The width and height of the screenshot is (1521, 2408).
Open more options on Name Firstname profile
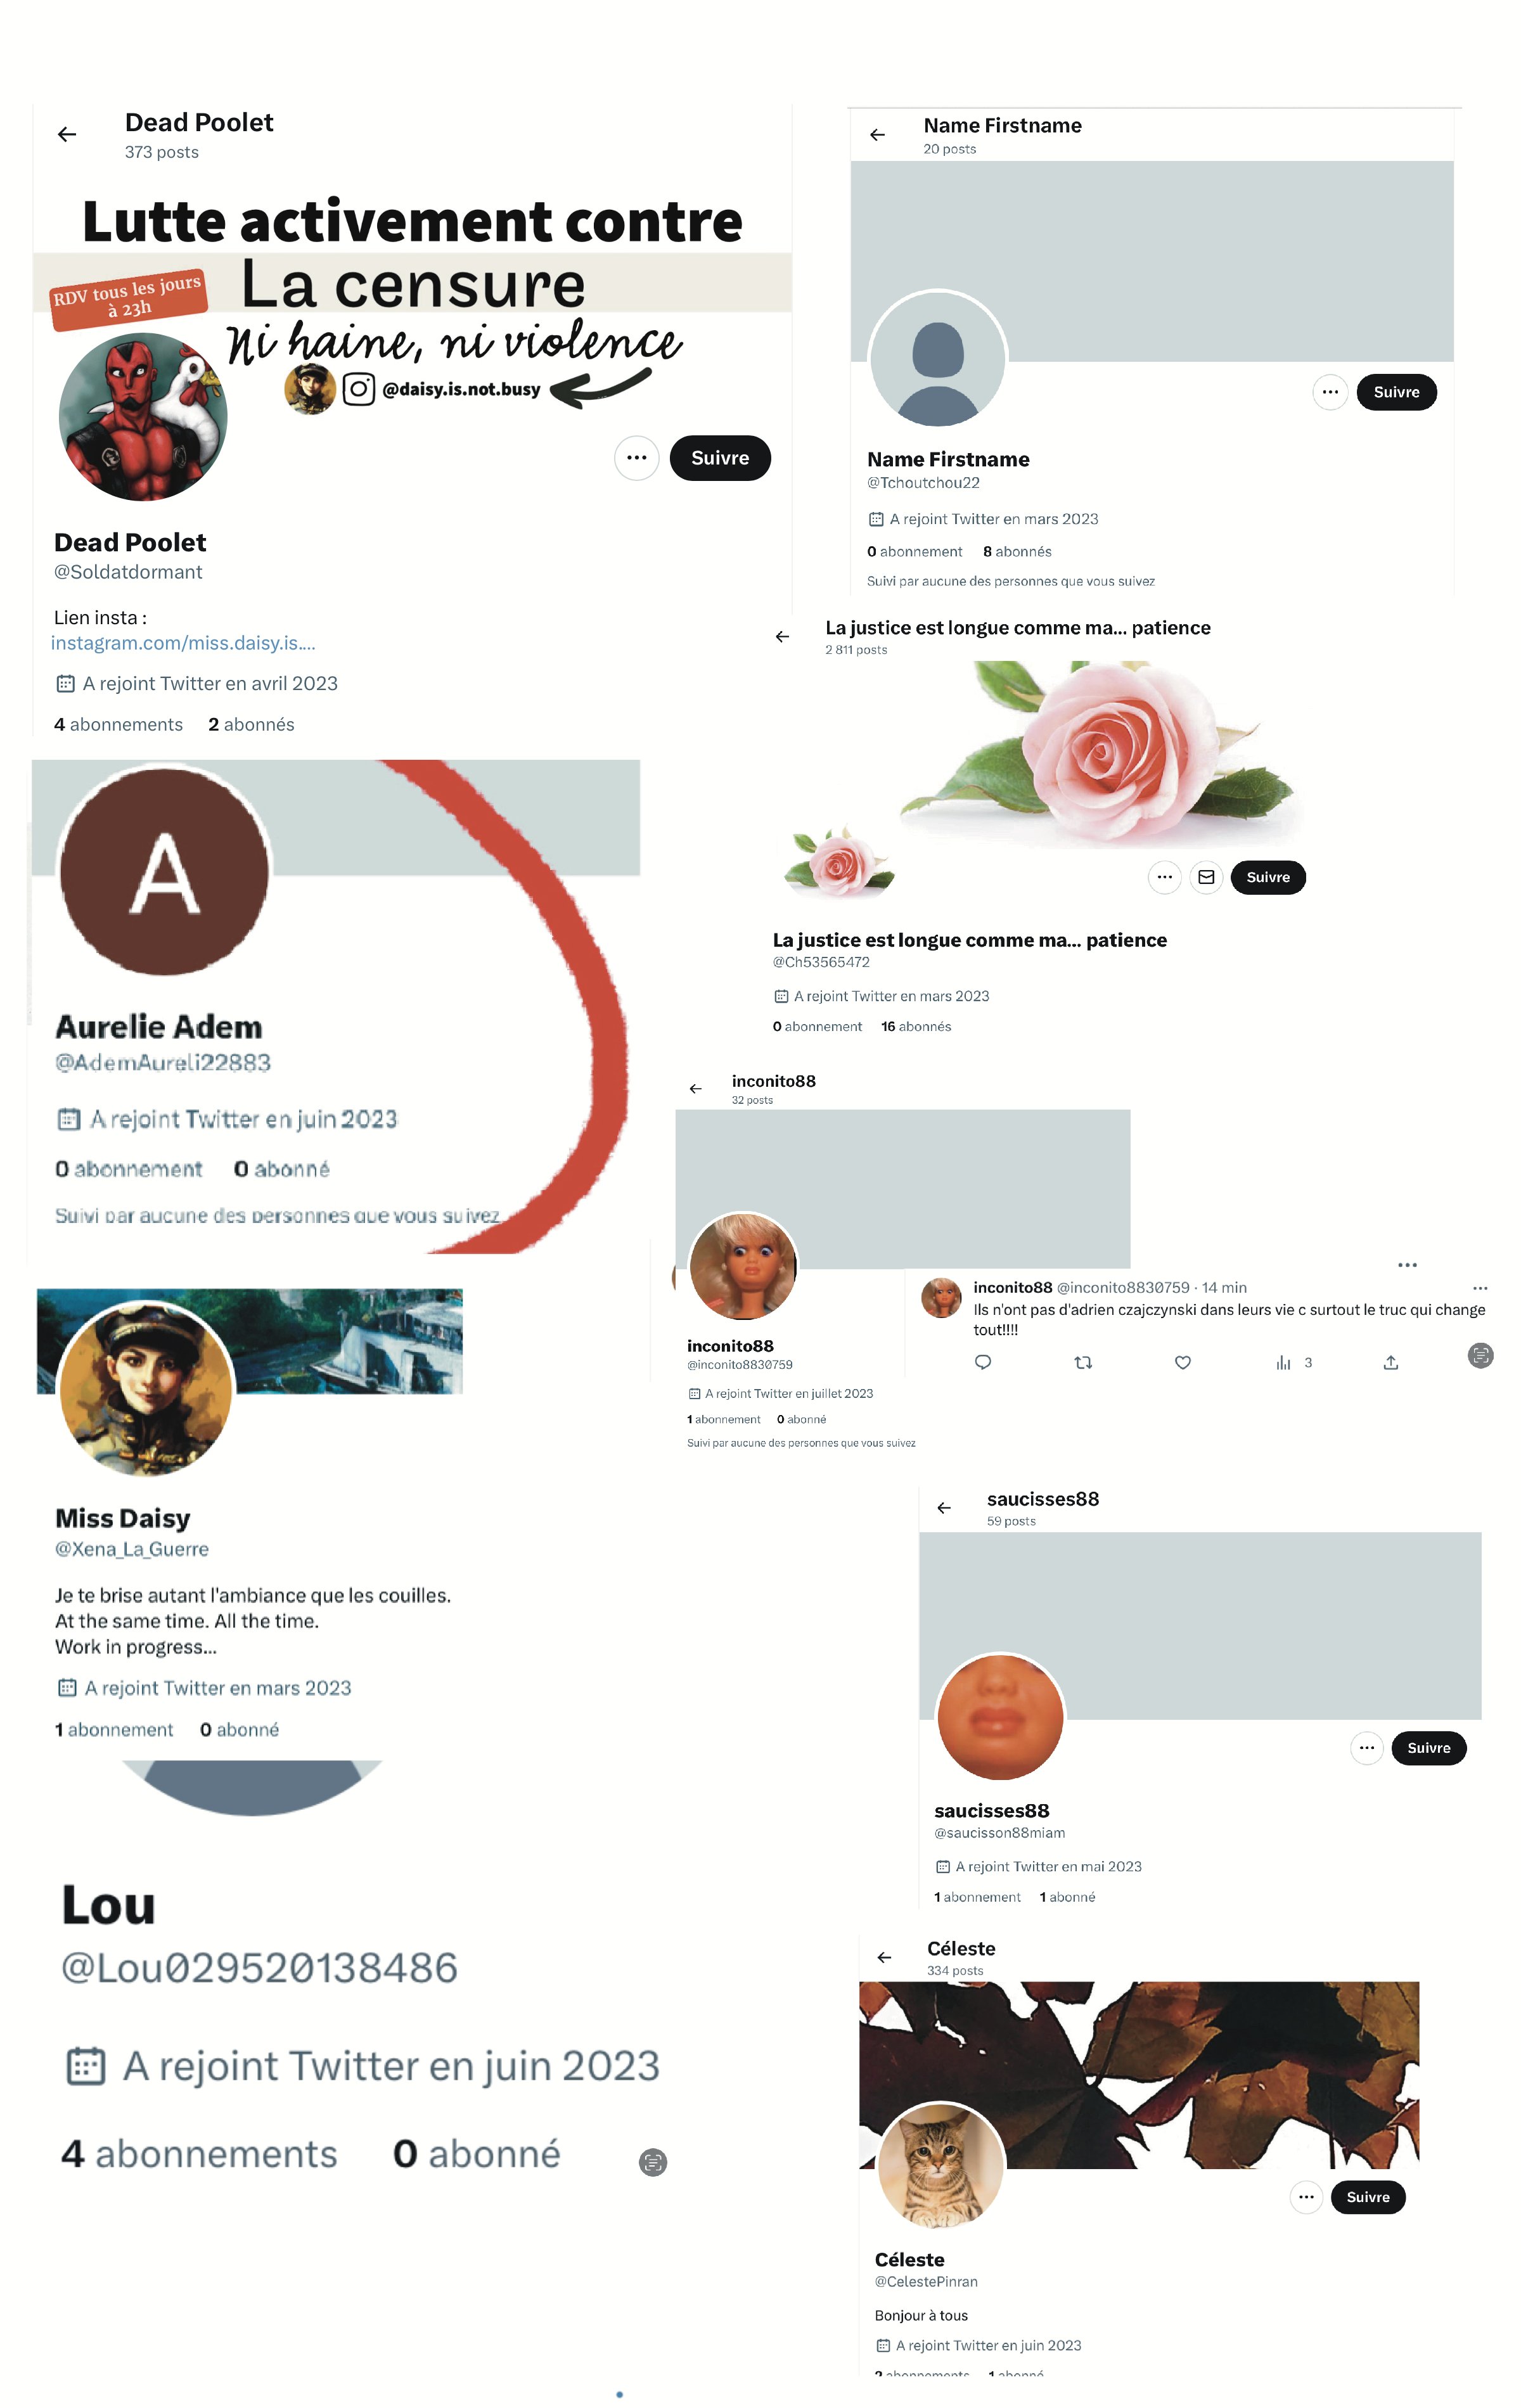[x=1330, y=392]
